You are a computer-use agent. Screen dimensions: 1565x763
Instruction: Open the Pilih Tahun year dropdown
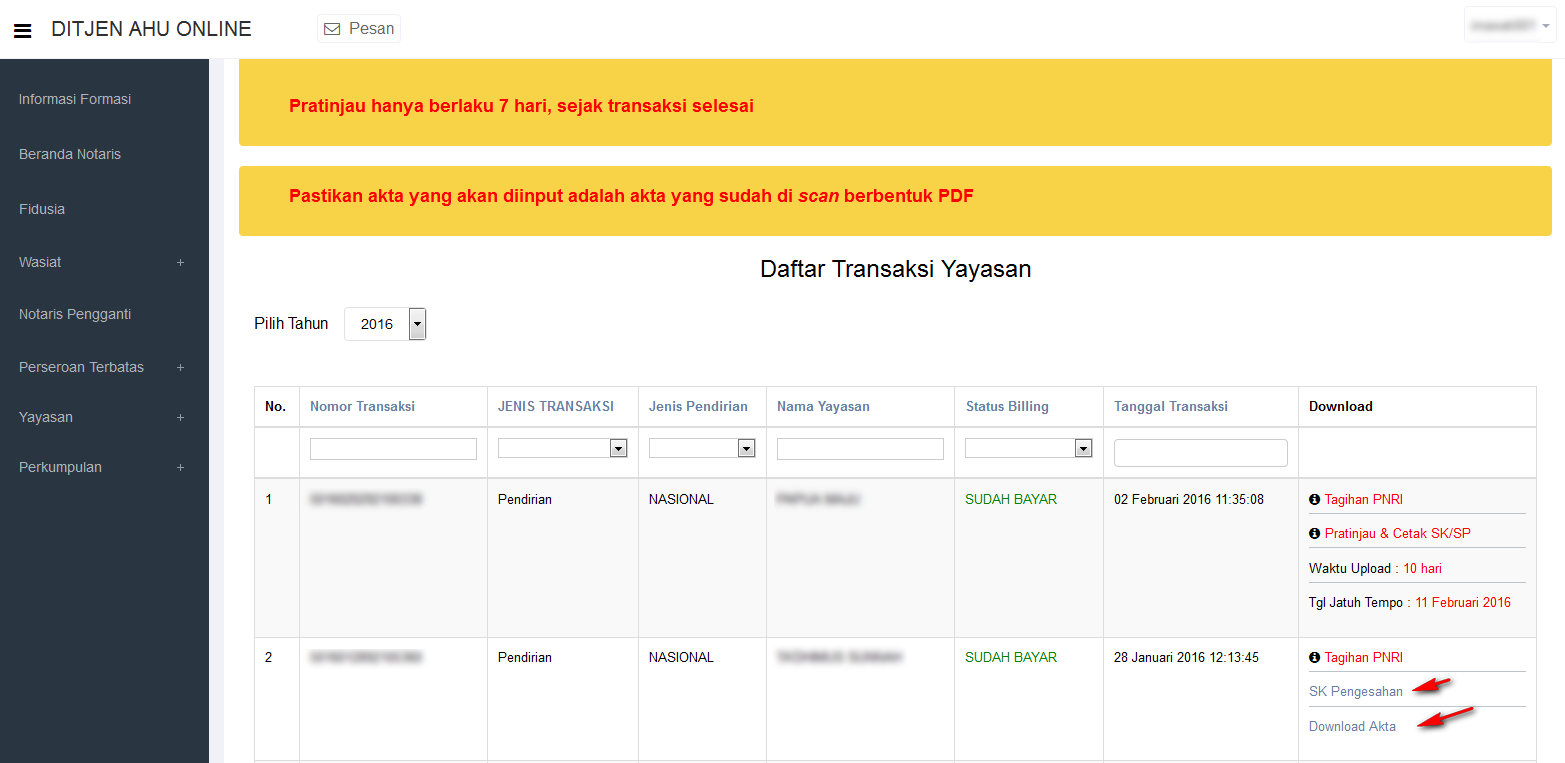coord(385,324)
